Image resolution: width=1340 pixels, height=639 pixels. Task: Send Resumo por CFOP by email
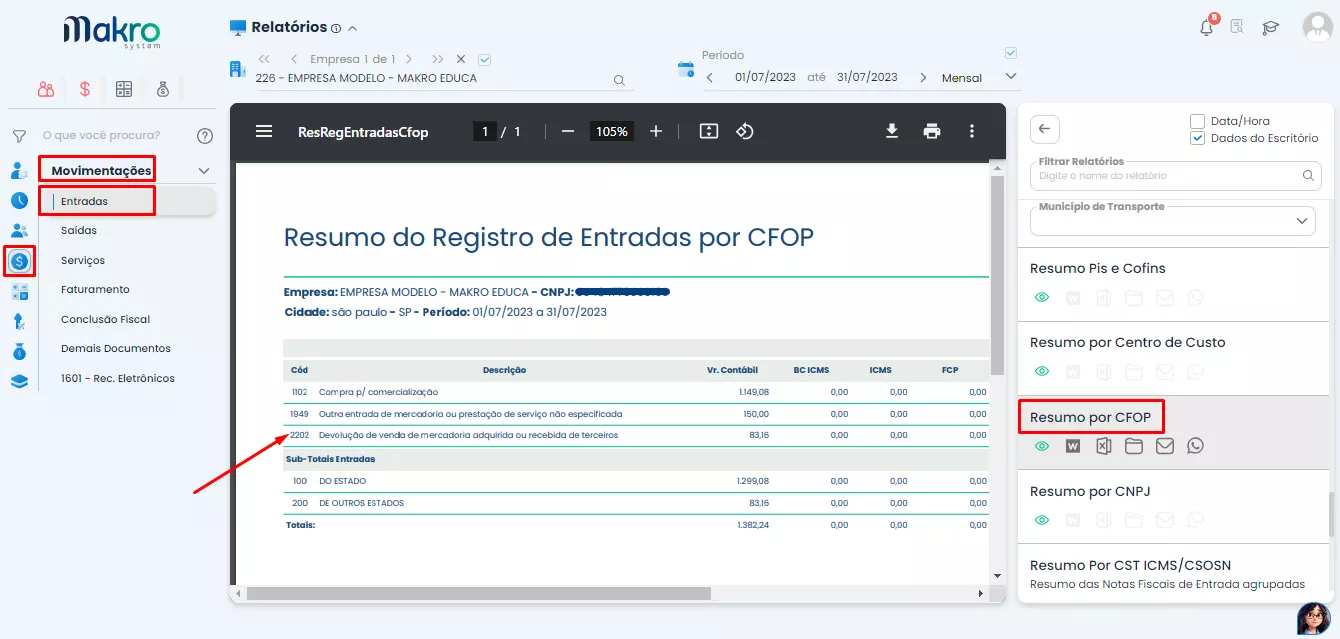click(x=1164, y=446)
